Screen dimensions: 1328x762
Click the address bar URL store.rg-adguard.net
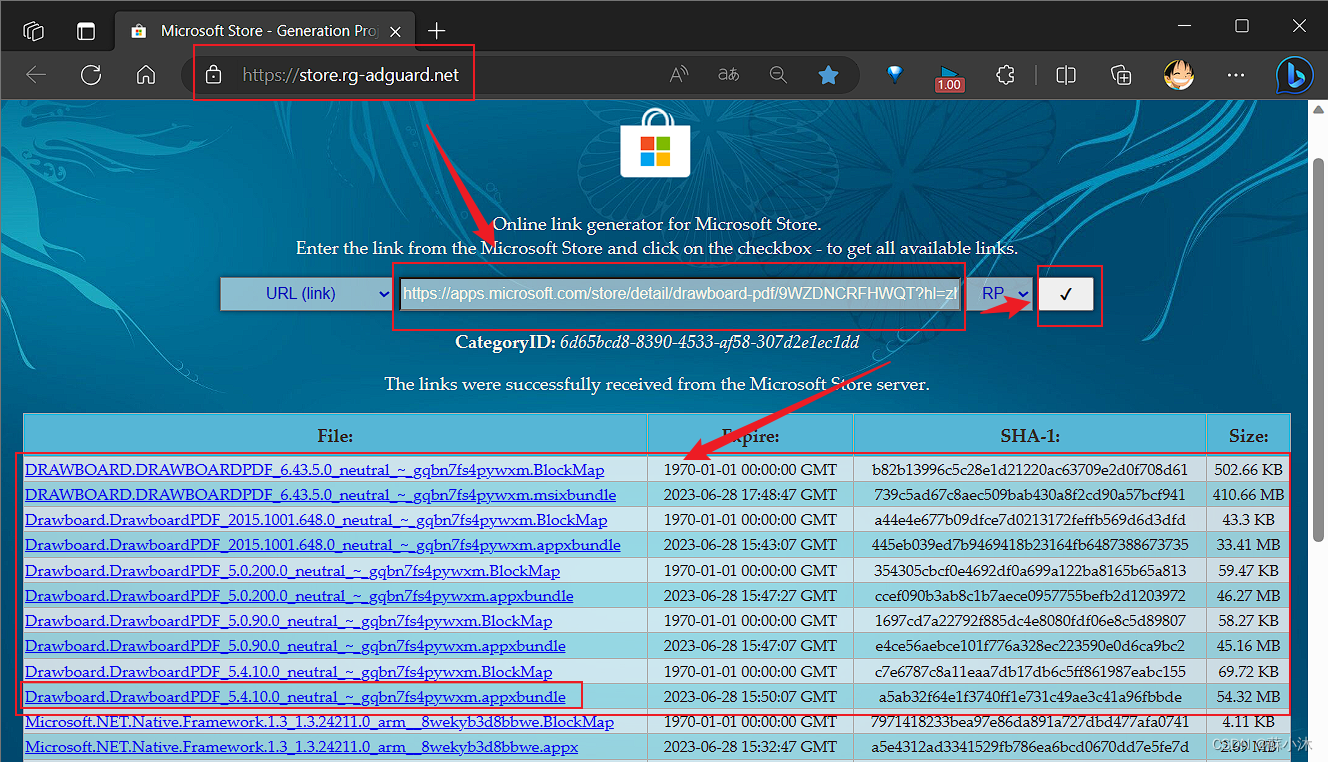(351, 75)
